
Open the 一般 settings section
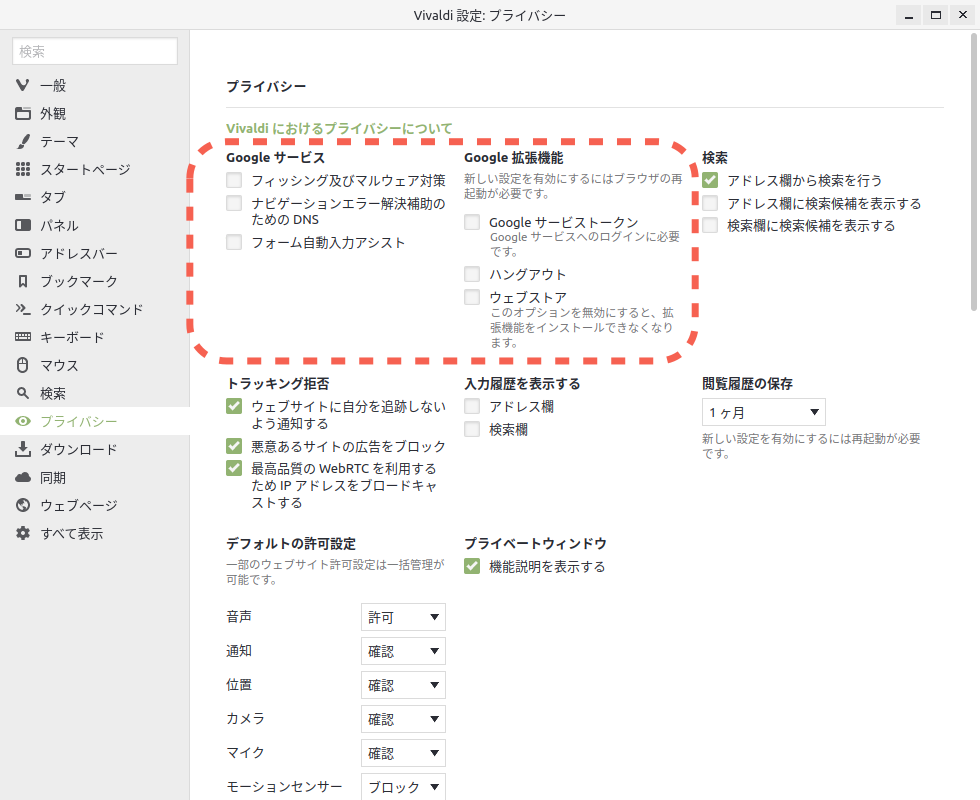(x=94, y=85)
